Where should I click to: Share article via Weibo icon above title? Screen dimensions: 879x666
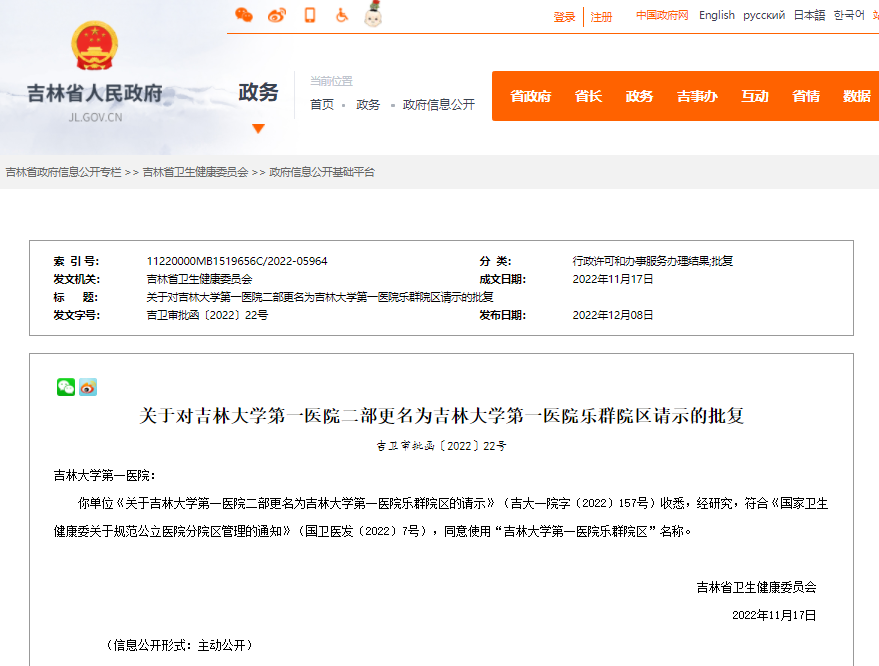[88, 387]
